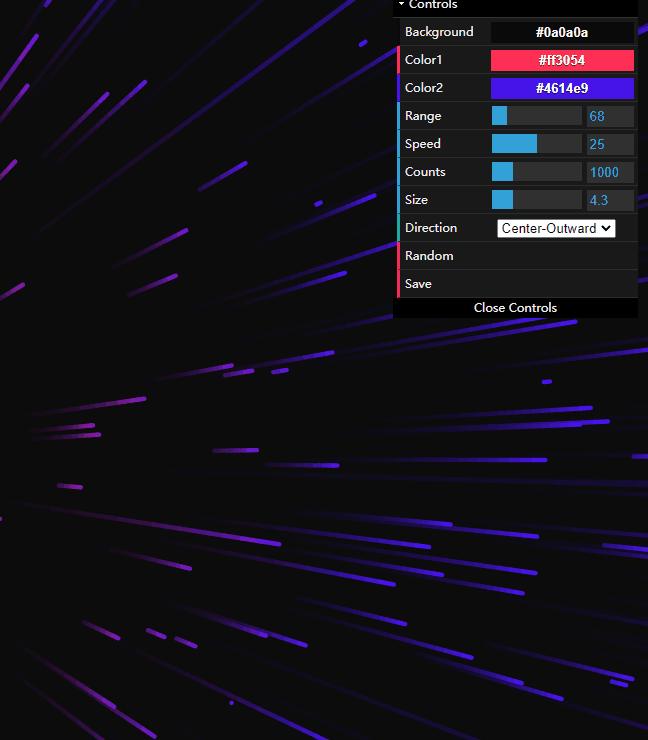The image size is (648, 740).
Task: Focus the Size value field showing 4.3
Action: pos(610,200)
